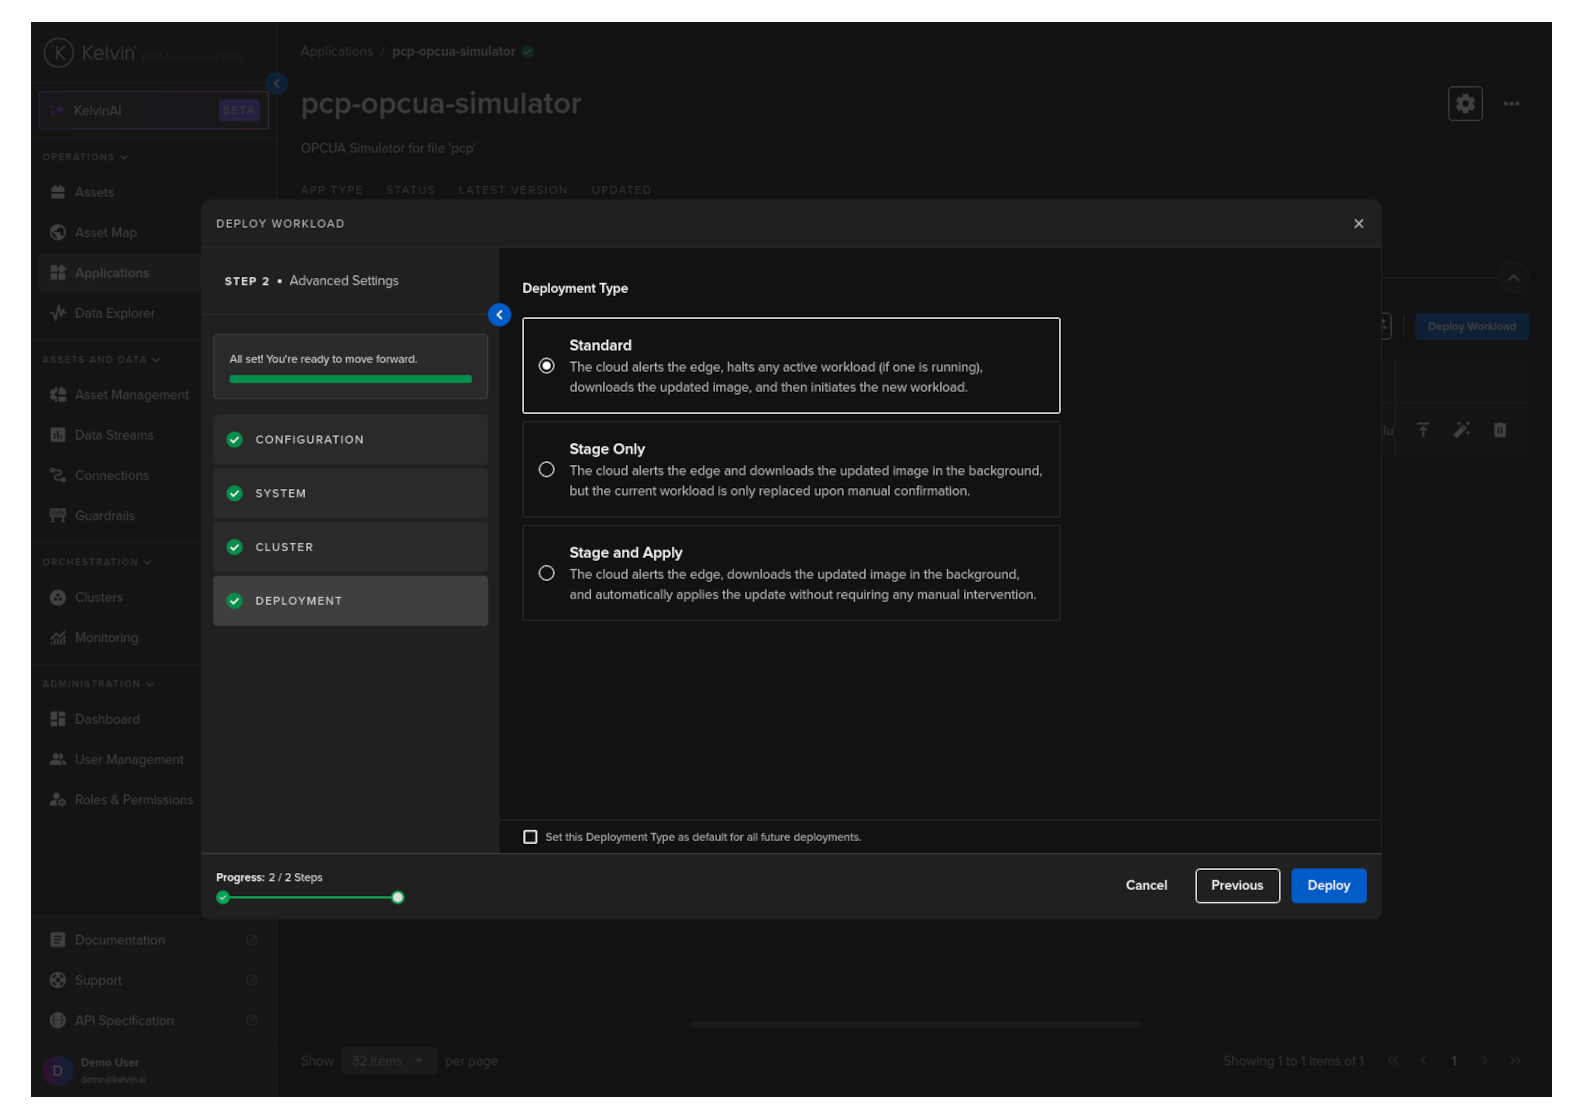Click the magic wand edit icon
The width and height of the screenshot is (1584, 1120).
tap(1461, 430)
